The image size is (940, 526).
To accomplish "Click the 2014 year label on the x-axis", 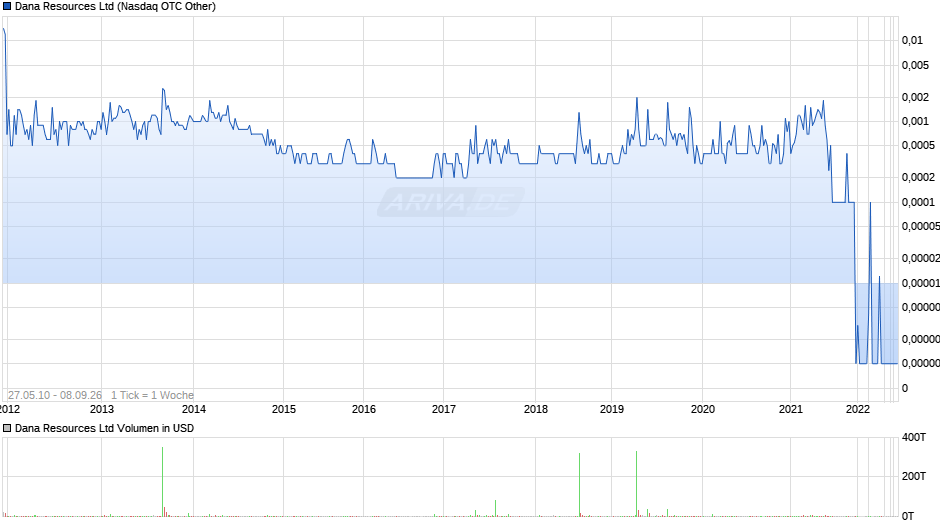I will [194, 409].
